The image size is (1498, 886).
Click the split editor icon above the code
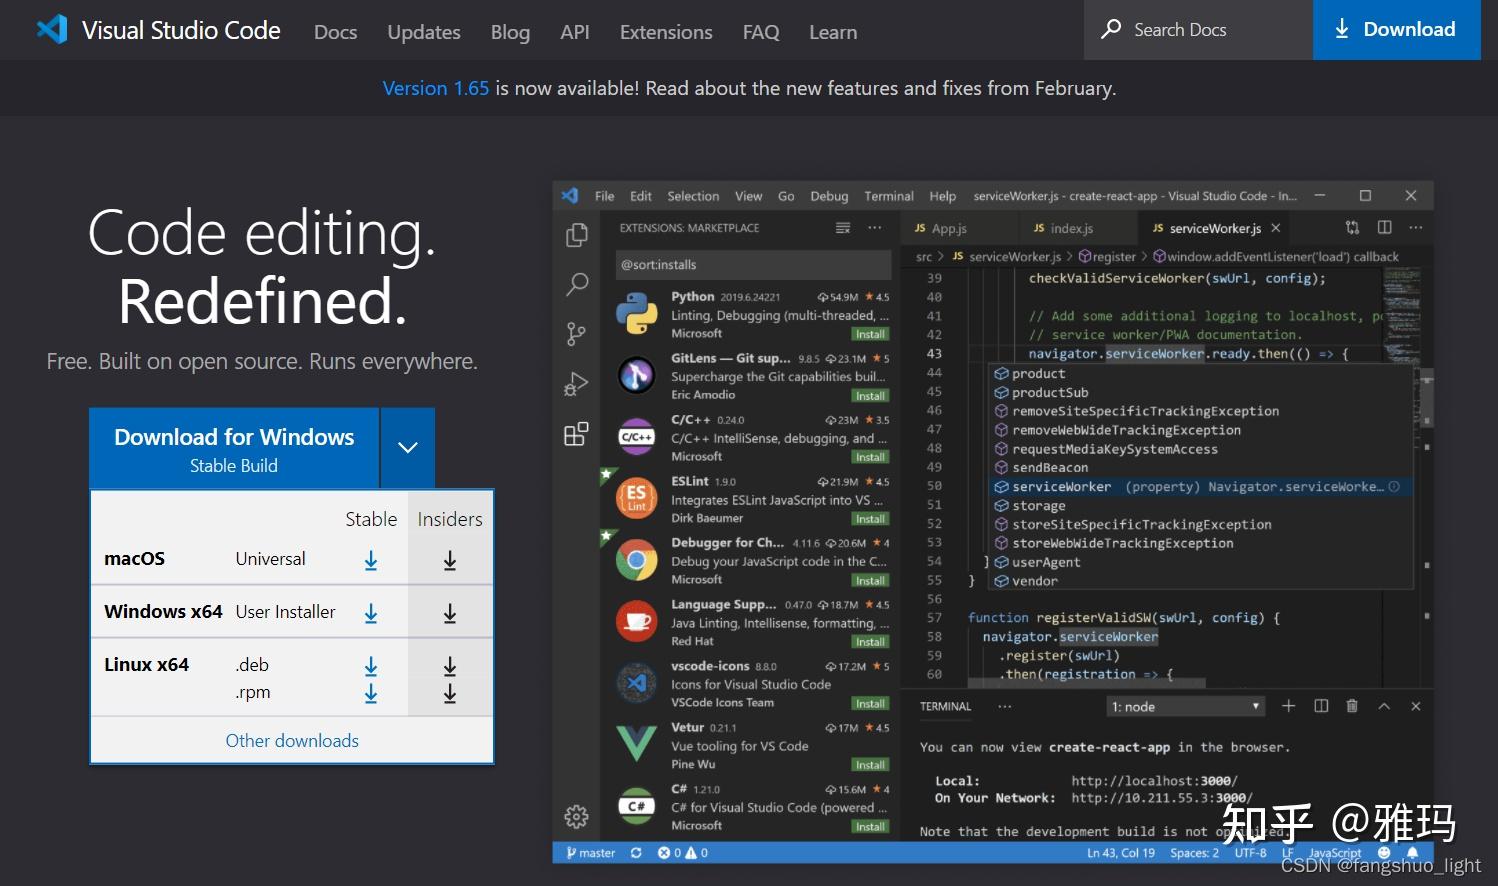click(x=1384, y=227)
